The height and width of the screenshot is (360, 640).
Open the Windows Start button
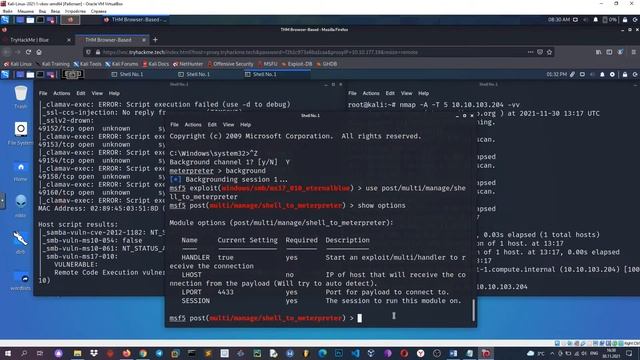[x=7, y=353]
